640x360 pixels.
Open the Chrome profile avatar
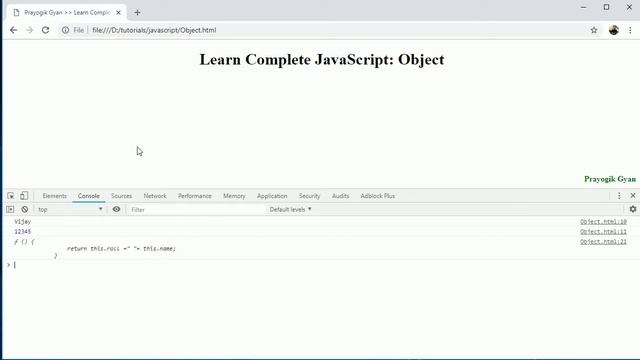click(x=614, y=30)
